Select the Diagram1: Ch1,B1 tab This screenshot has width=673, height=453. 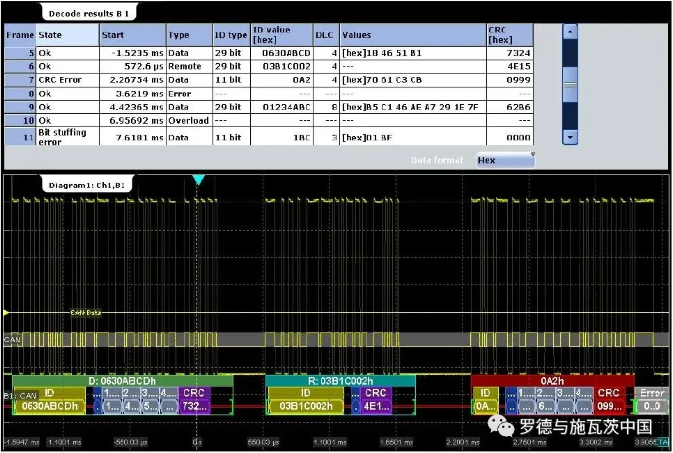coord(88,185)
